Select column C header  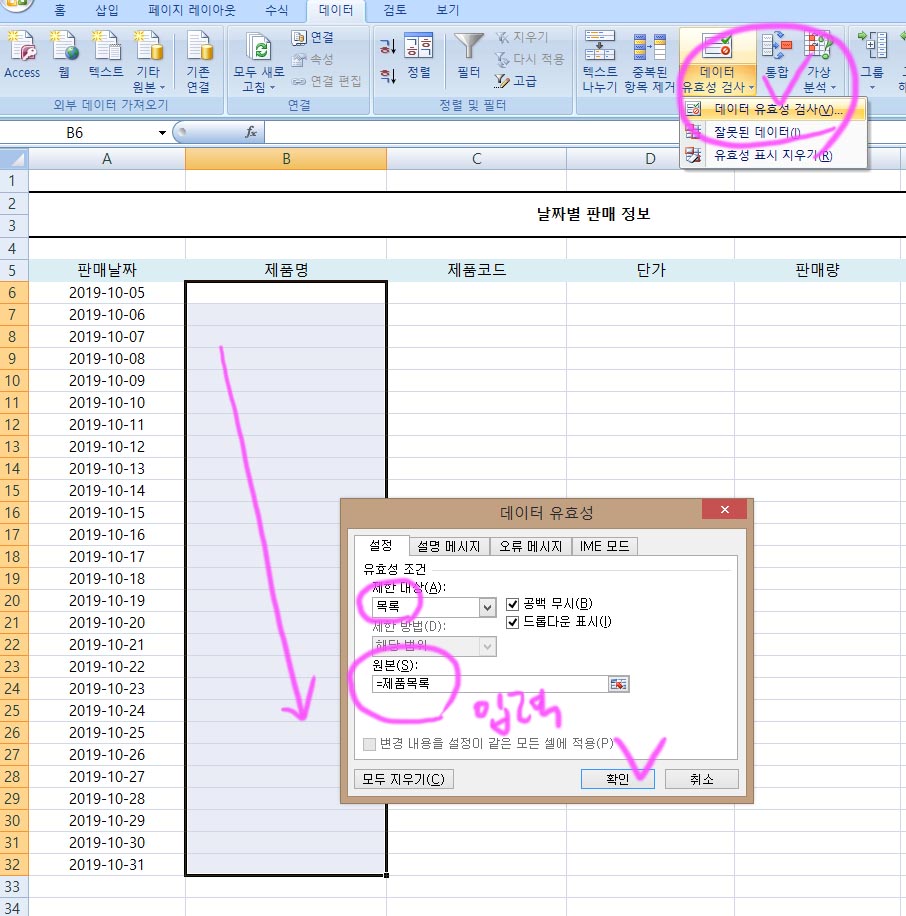[x=477, y=159]
